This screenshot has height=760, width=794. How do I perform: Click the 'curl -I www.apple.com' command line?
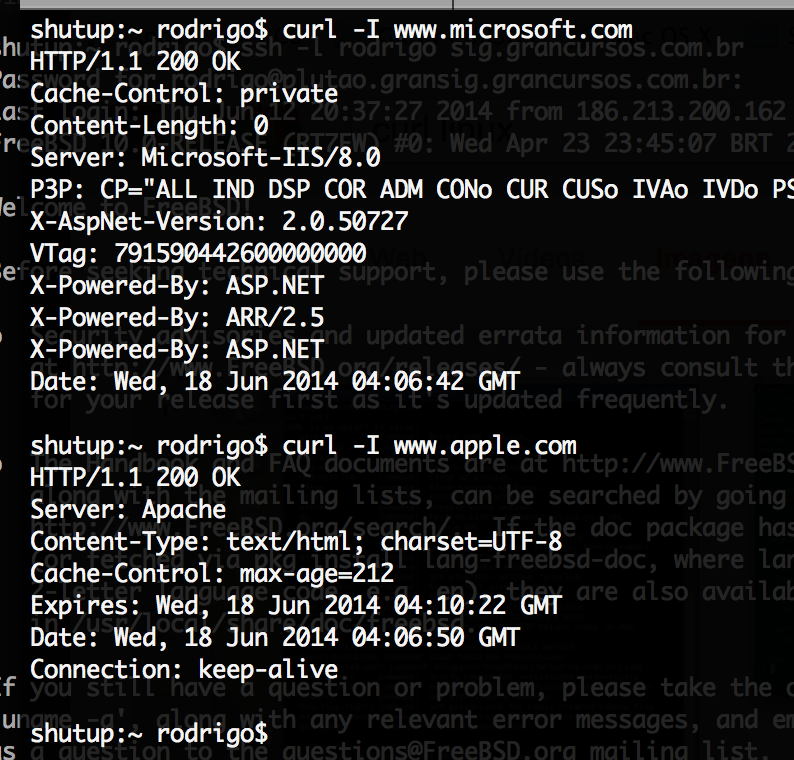[303, 446]
